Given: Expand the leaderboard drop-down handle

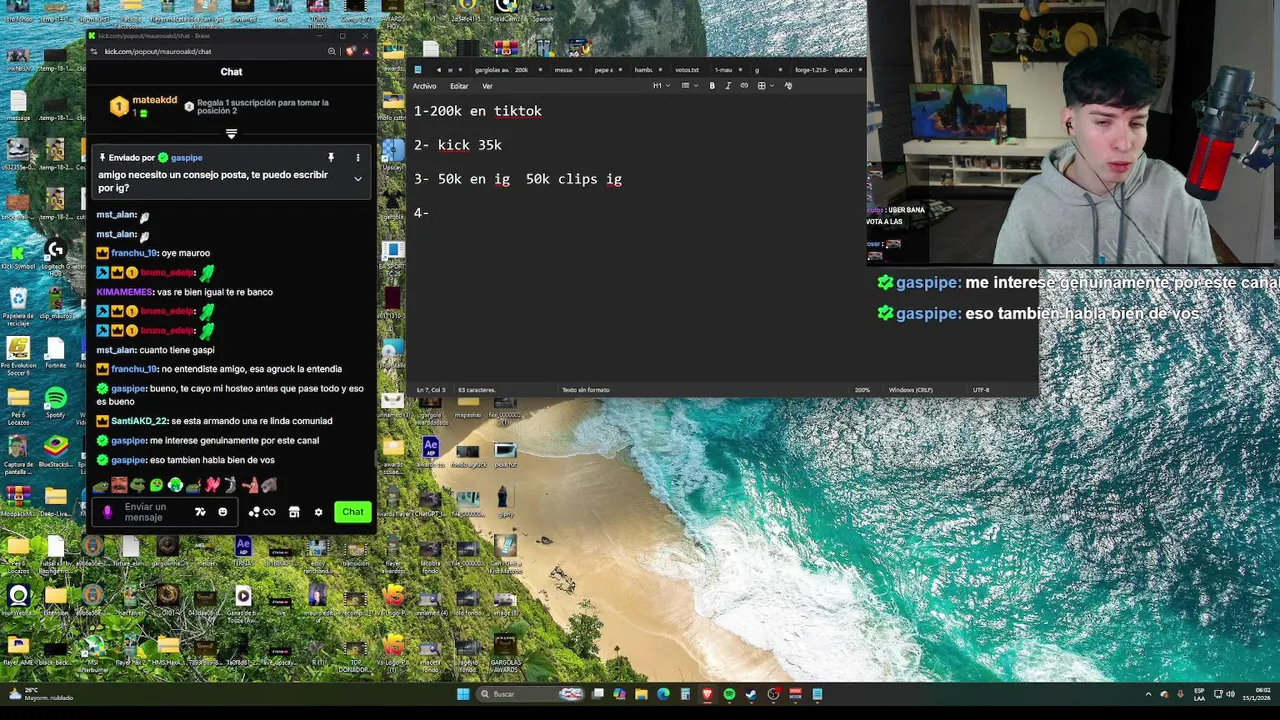Looking at the screenshot, I should 231,133.
